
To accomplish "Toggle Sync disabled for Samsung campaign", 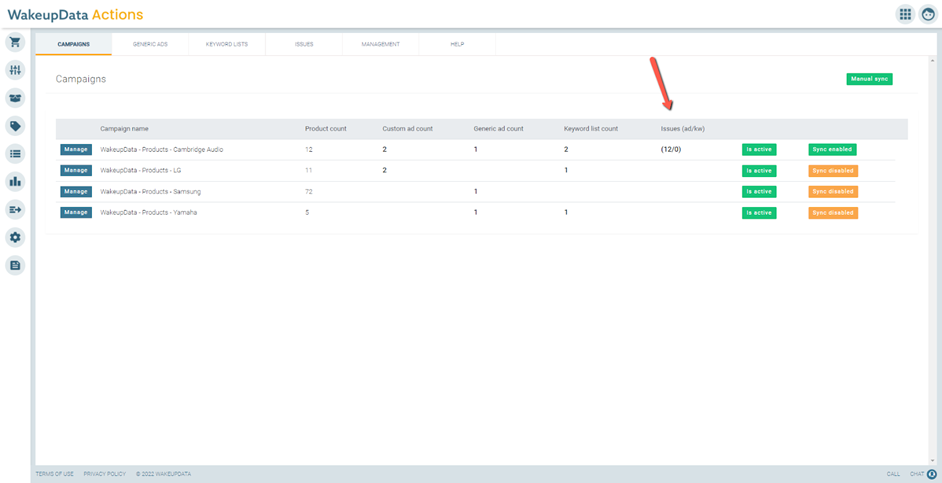I will pos(833,192).
